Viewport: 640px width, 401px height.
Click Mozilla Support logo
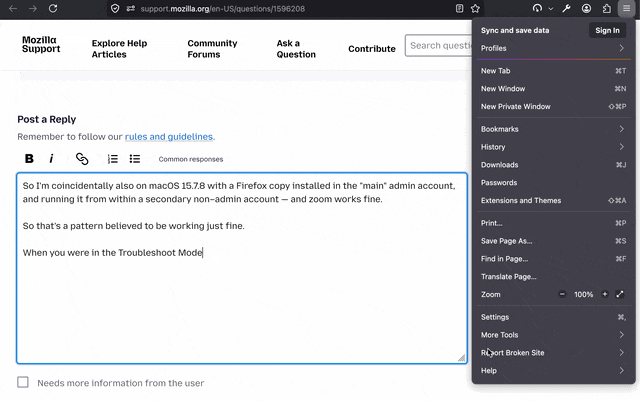point(41,44)
